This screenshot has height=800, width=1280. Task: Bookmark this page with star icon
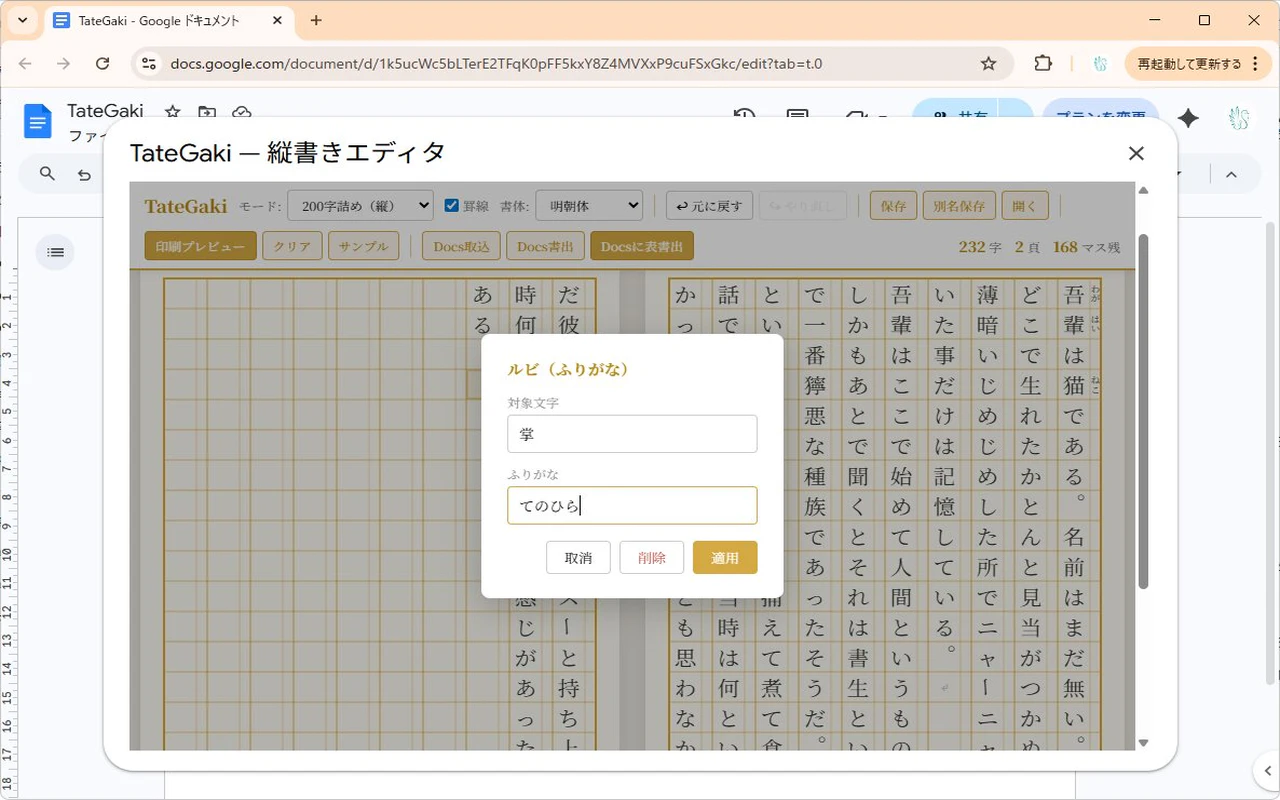click(988, 63)
